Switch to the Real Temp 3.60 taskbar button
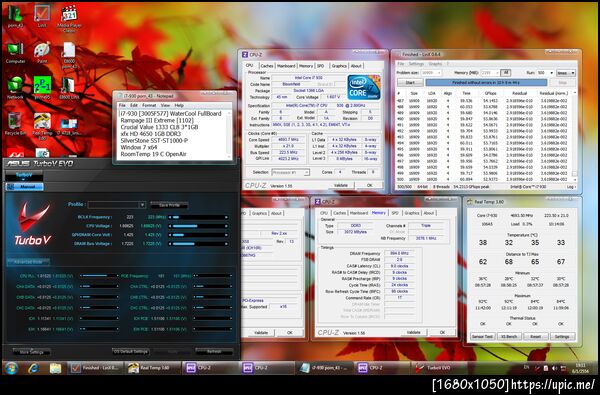This screenshot has height=395, width=600. [153, 368]
